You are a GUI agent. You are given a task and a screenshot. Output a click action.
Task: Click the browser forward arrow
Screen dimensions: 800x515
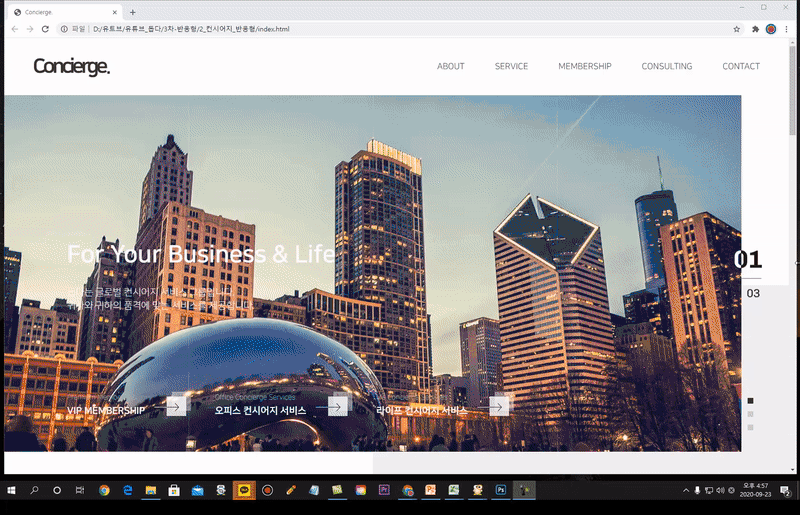(x=30, y=29)
